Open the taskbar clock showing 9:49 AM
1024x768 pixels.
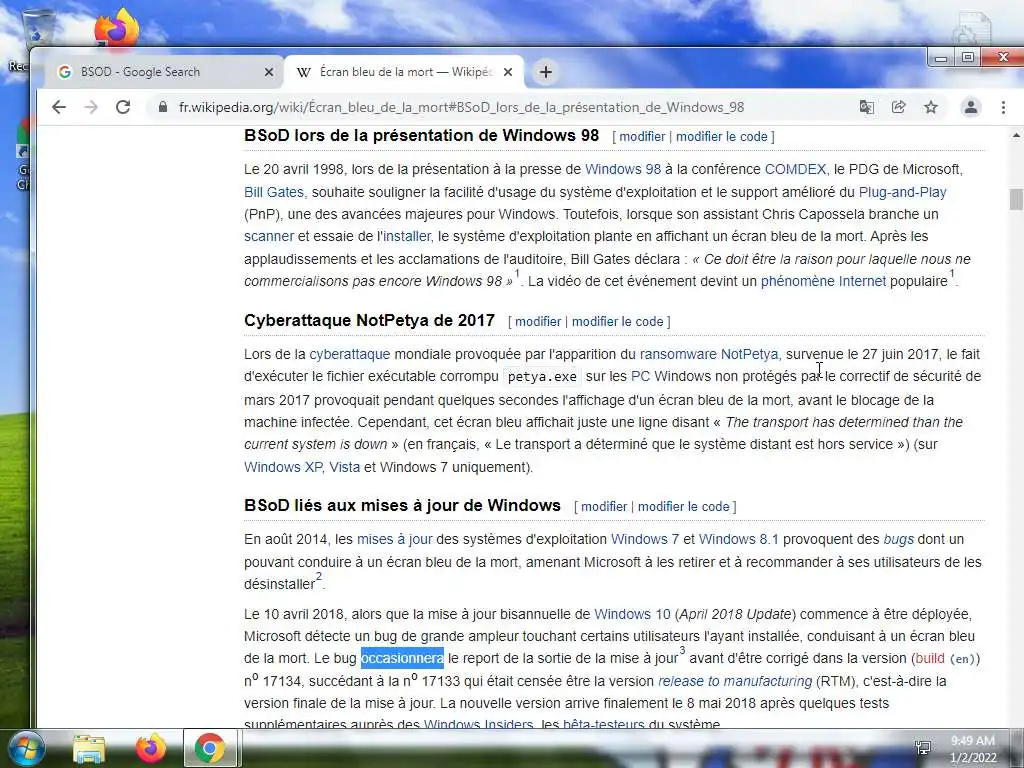(x=973, y=749)
